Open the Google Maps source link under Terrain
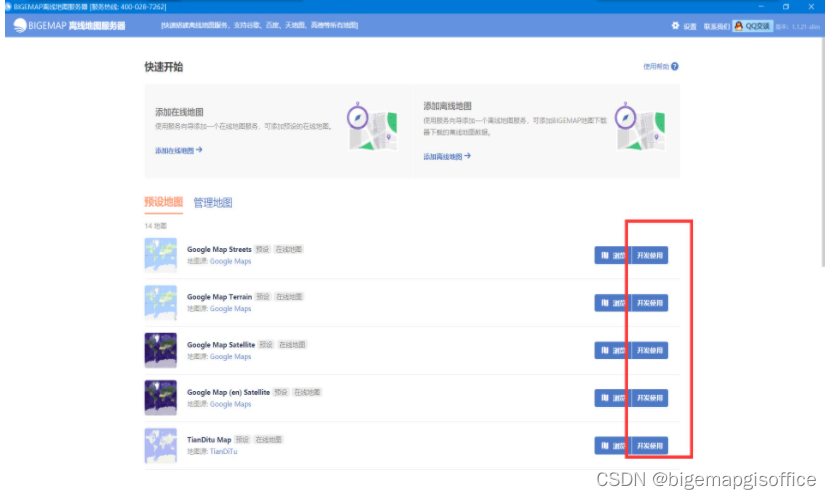Image resolution: width=831 pixels, height=499 pixels. (x=231, y=309)
